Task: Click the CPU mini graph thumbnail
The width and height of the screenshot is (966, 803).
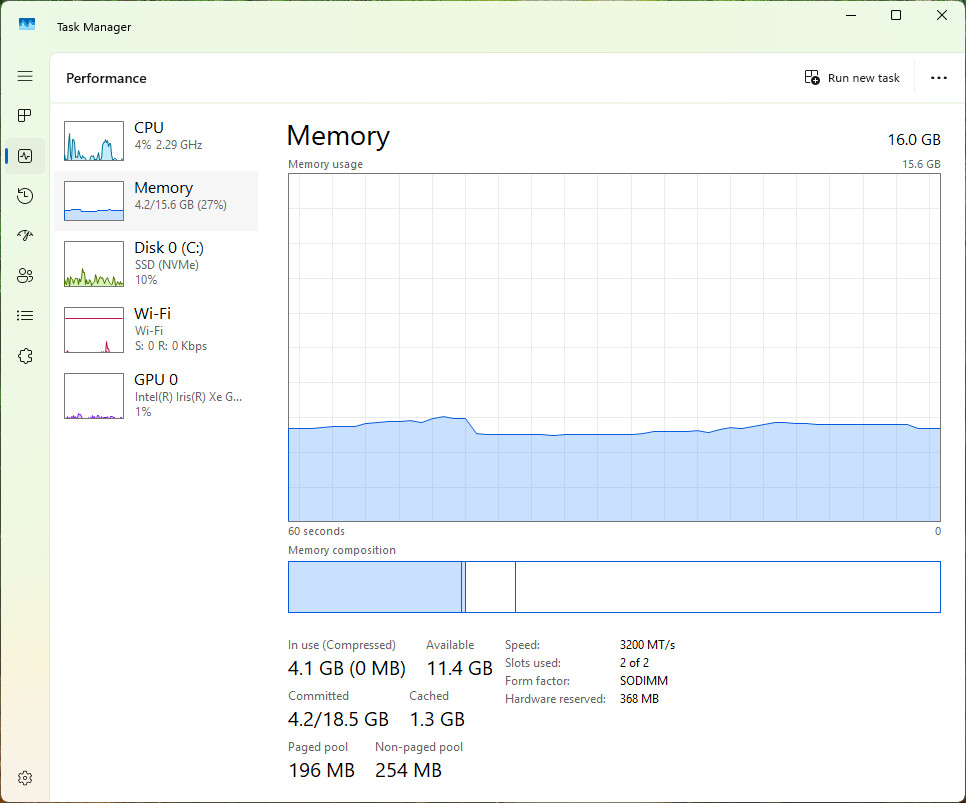Action: pos(94,141)
